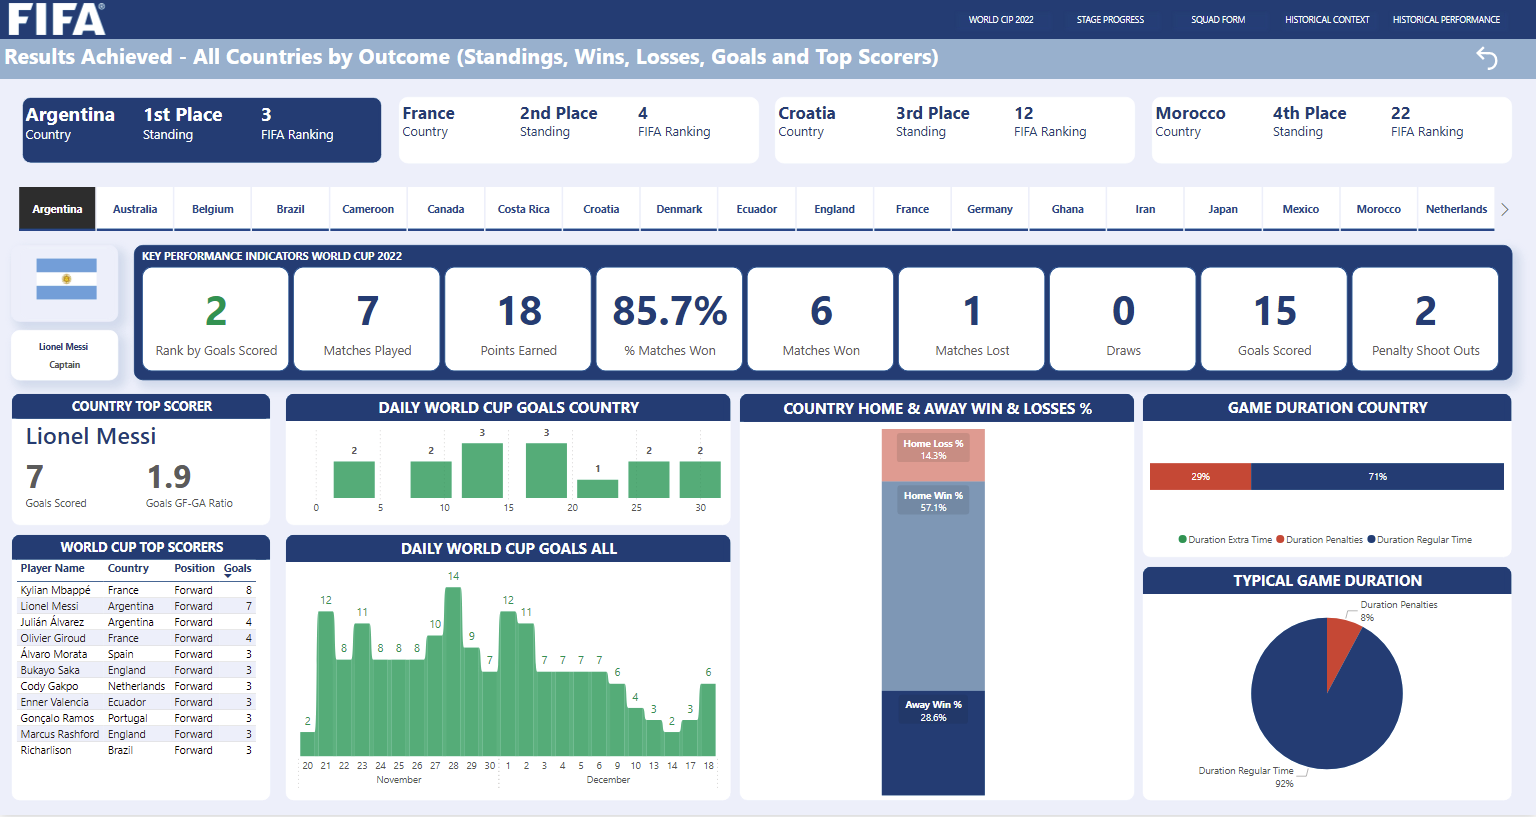Click the tallest bar labeled 14

pos(453,671)
